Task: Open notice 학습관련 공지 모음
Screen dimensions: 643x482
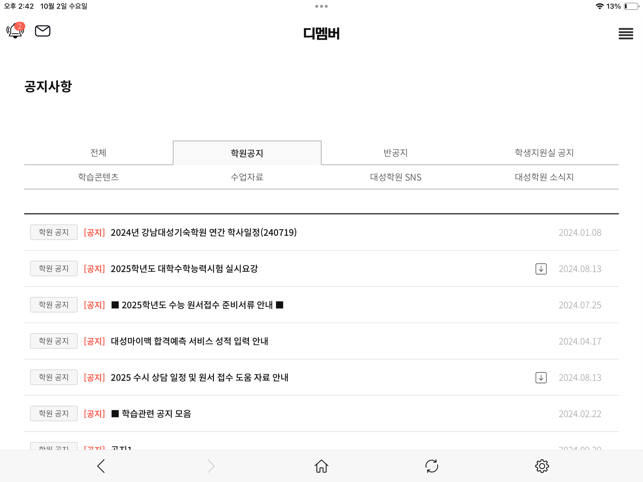Action: tap(151, 413)
